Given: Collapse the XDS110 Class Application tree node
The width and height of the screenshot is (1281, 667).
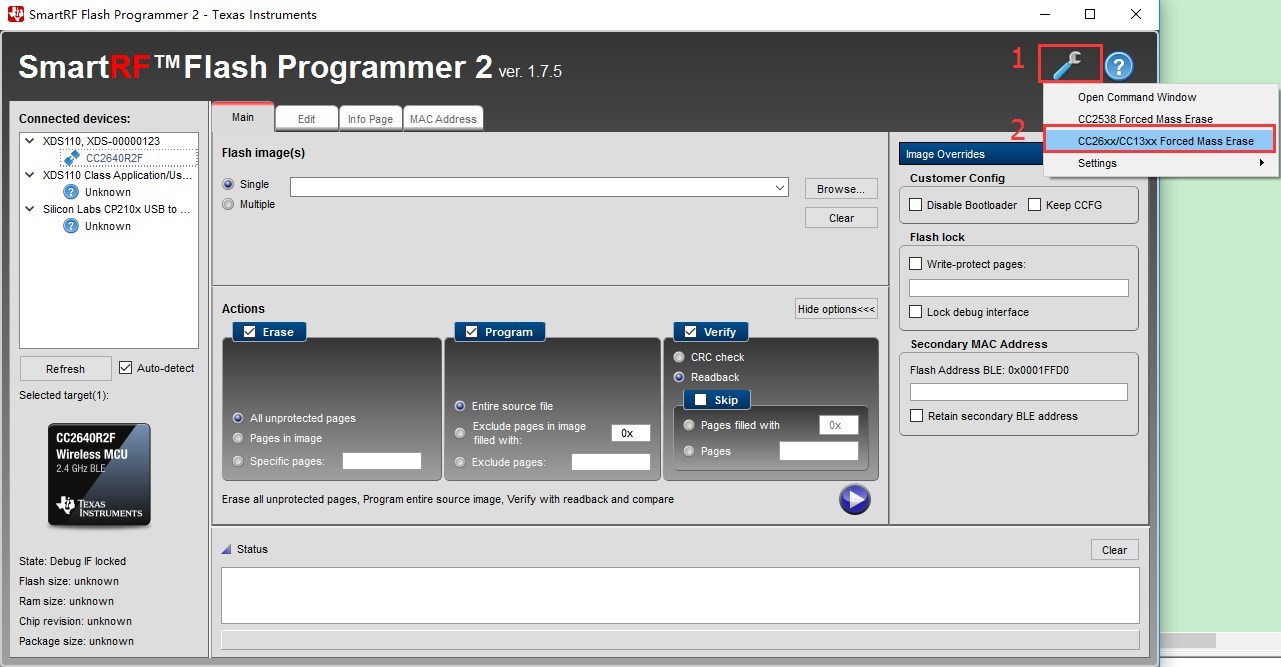Looking at the screenshot, I should tap(31, 175).
